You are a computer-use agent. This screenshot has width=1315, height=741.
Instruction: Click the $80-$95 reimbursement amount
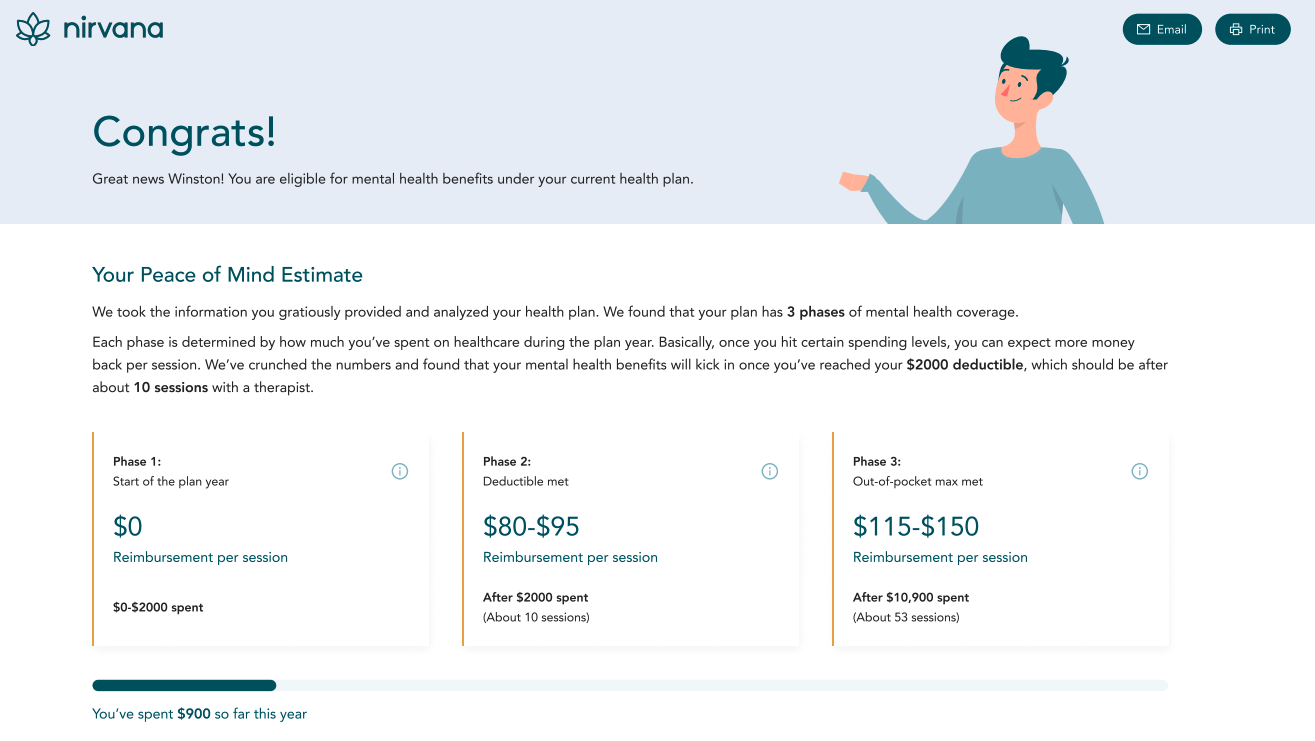tap(531, 526)
